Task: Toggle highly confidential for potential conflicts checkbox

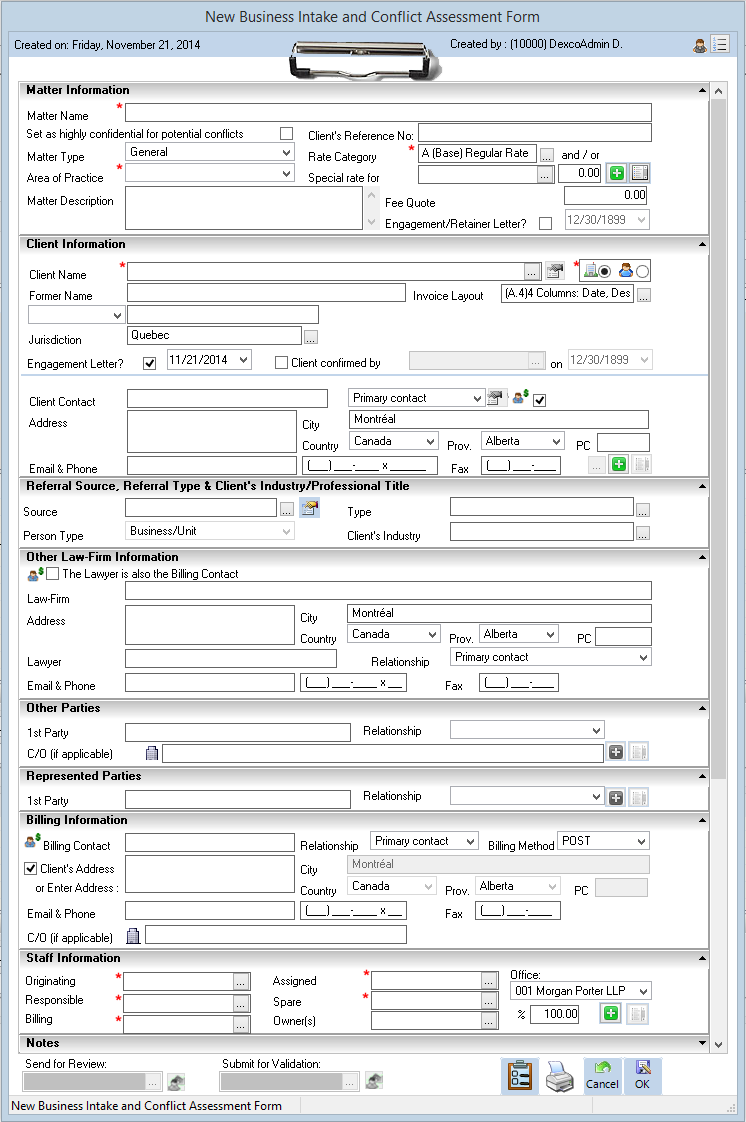Action: pyautogui.click(x=287, y=134)
